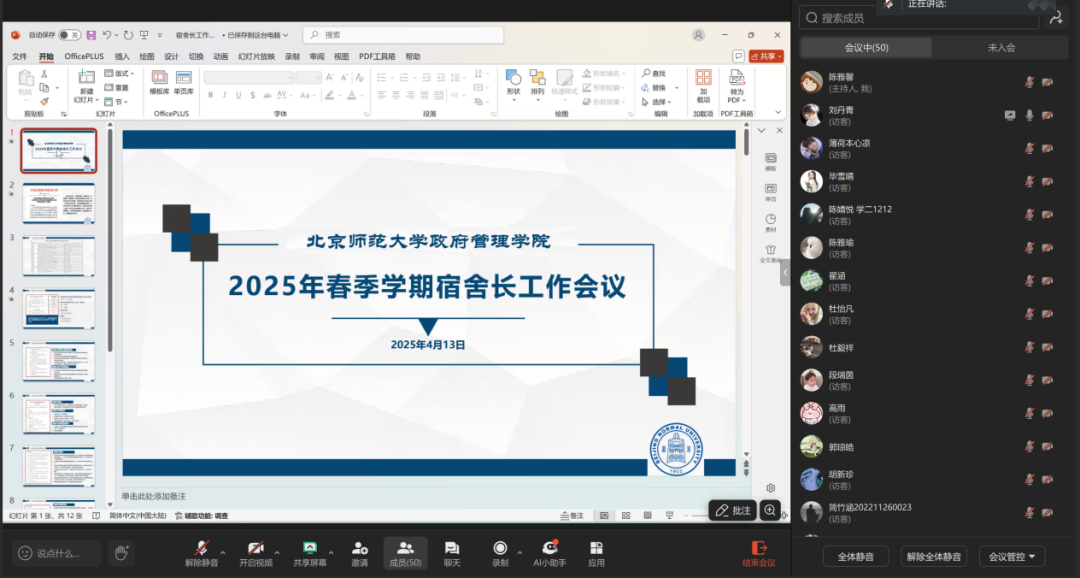Expand the 版式 layout dropdown in ribbon
Screen dimensions: 1080x578
click(123, 74)
